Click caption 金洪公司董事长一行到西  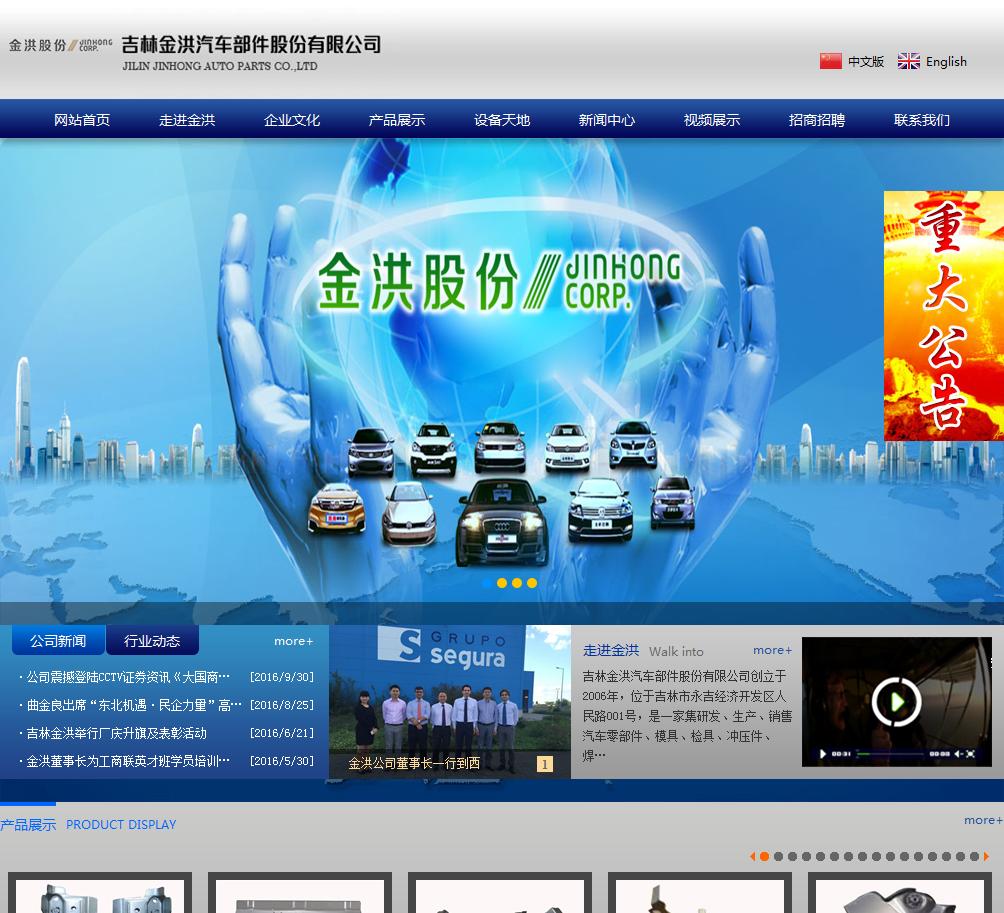[x=414, y=763]
